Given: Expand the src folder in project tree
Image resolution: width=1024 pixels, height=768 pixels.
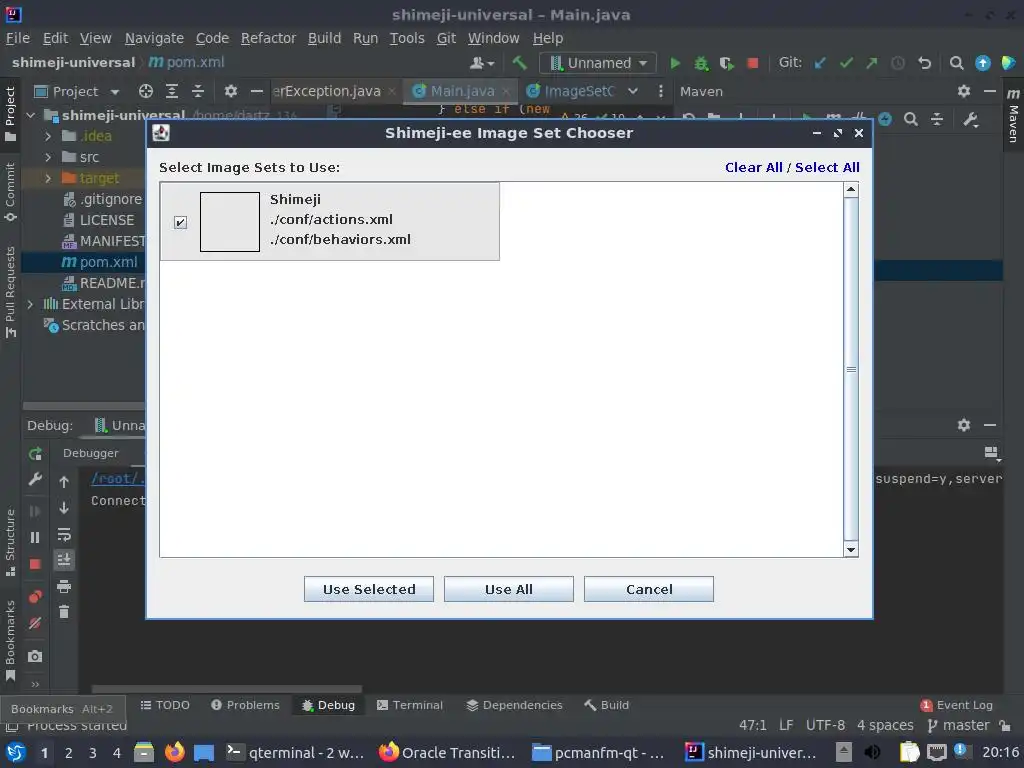Looking at the screenshot, I should pyautogui.click(x=48, y=157).
